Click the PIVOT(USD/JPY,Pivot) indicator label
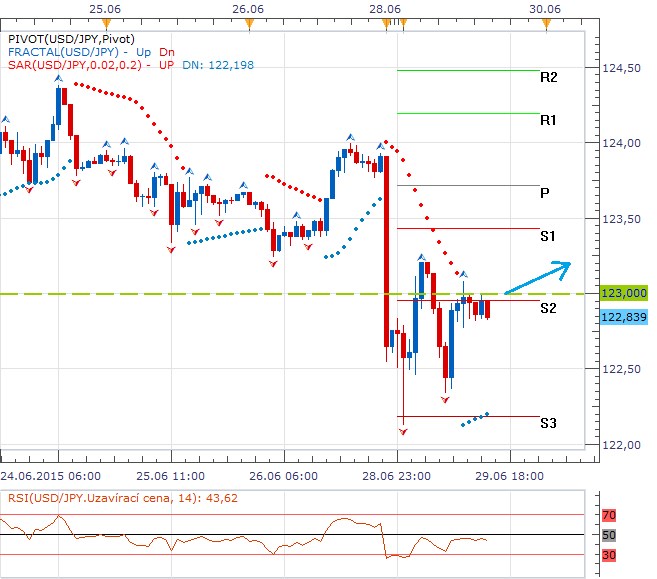This screenshot has width=657, height=579. pos(71,39)
